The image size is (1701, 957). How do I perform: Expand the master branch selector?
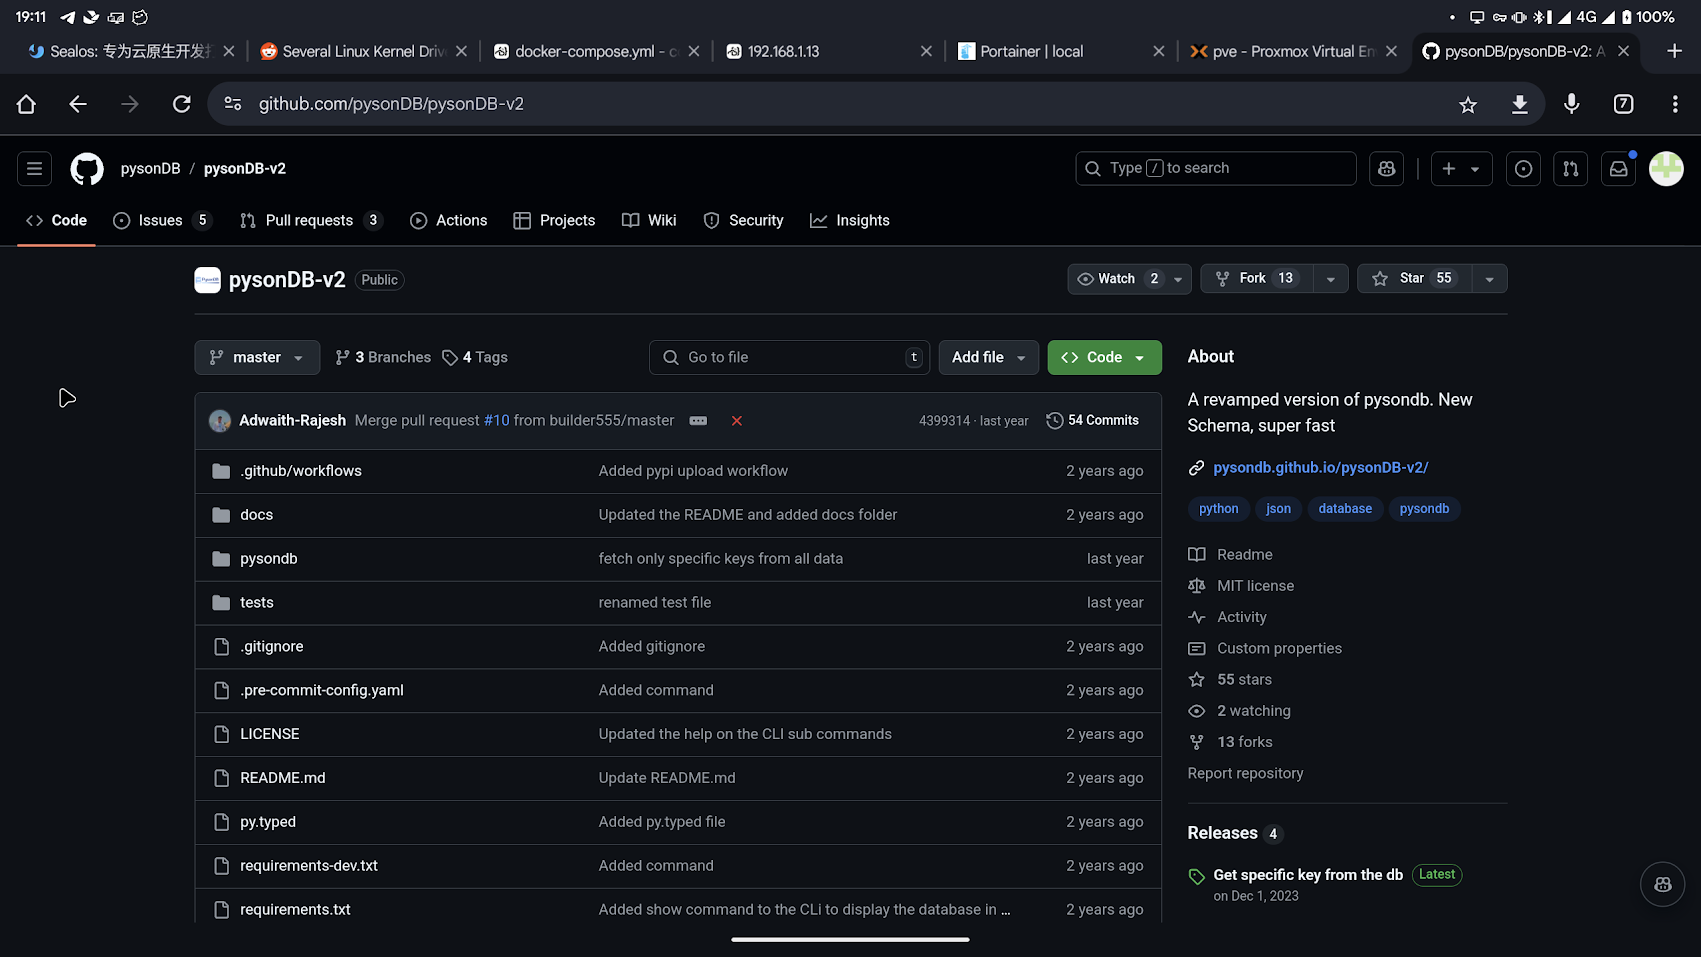(x=256, y=357)
